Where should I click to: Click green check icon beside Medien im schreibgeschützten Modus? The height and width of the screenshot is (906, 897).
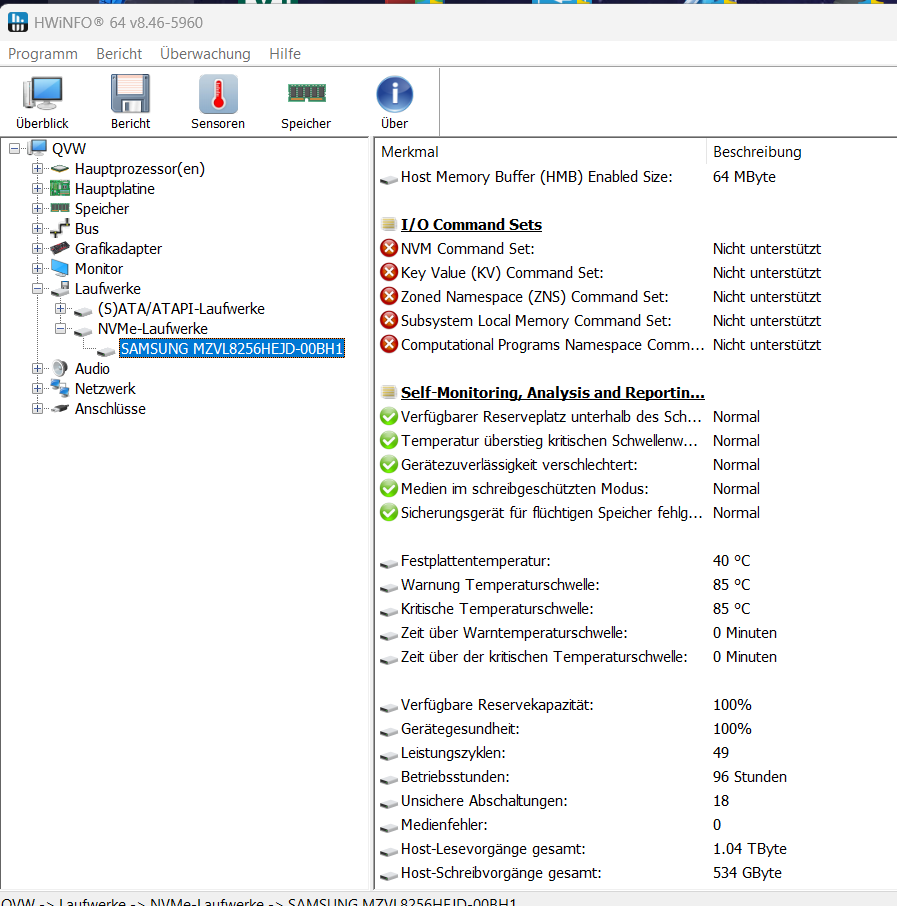tap(389, 488)
